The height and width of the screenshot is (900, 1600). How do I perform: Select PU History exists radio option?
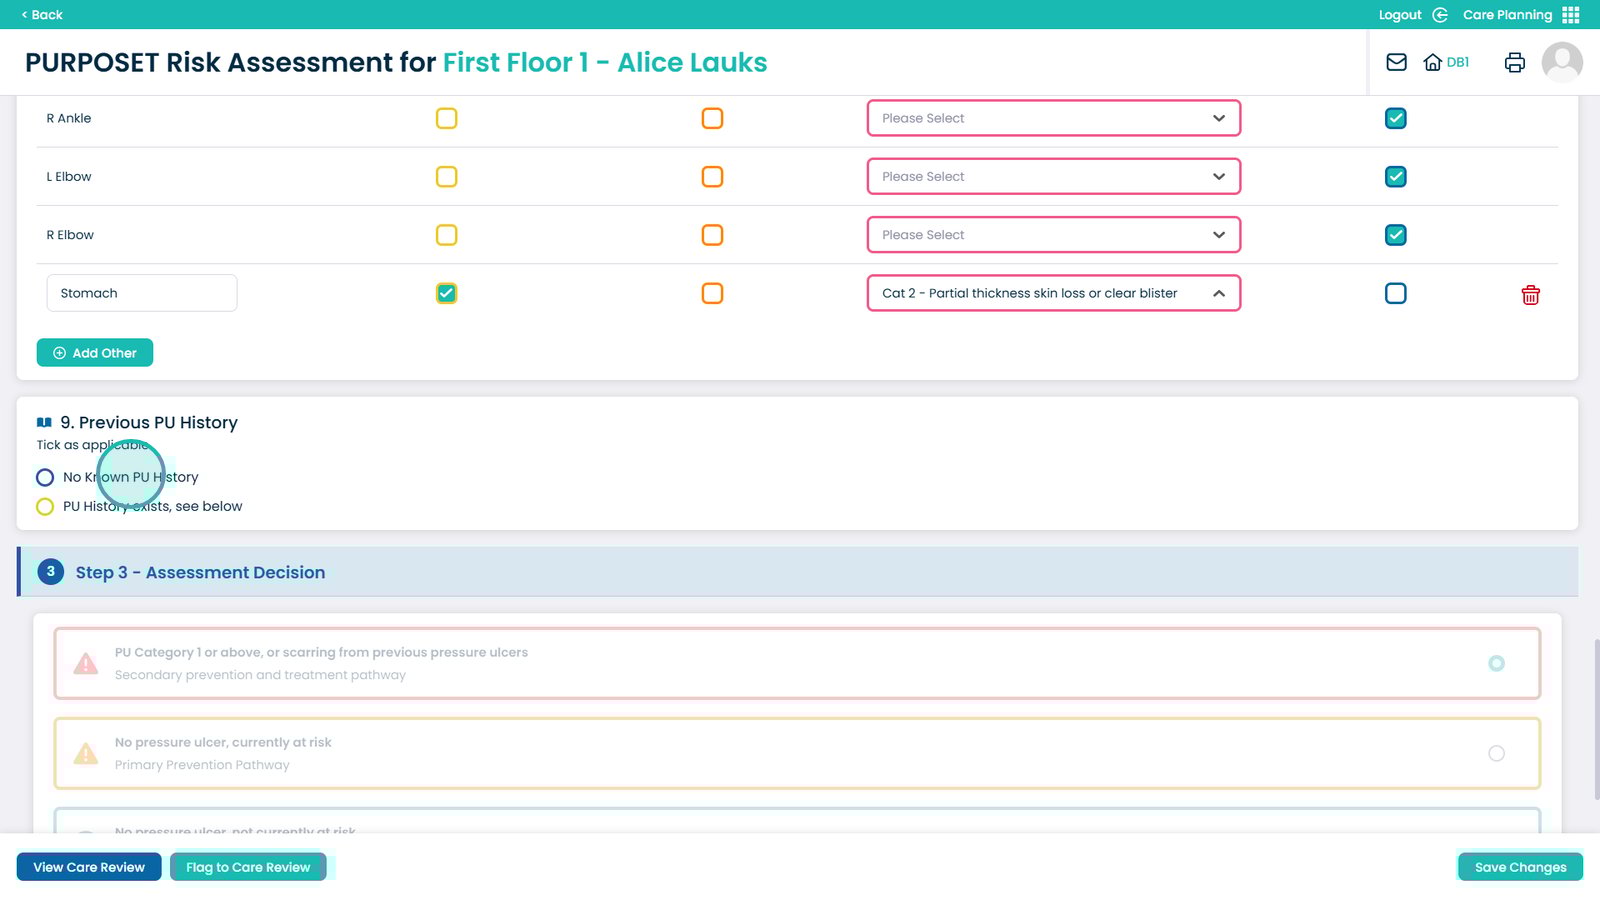(x=45, y=507)
